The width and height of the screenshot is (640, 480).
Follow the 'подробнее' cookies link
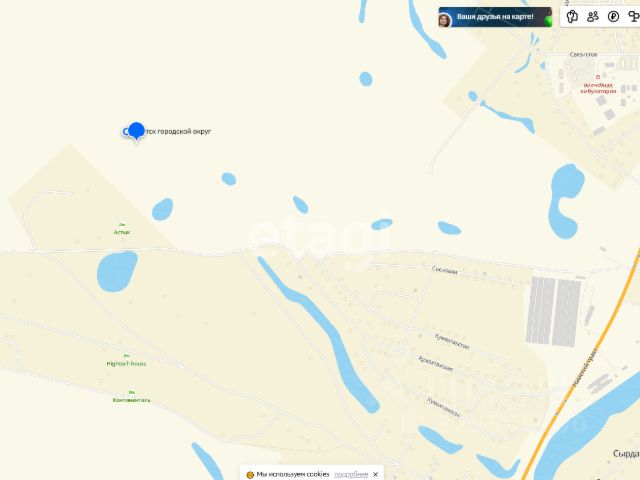pyautogui.click(x=351, y=474)
